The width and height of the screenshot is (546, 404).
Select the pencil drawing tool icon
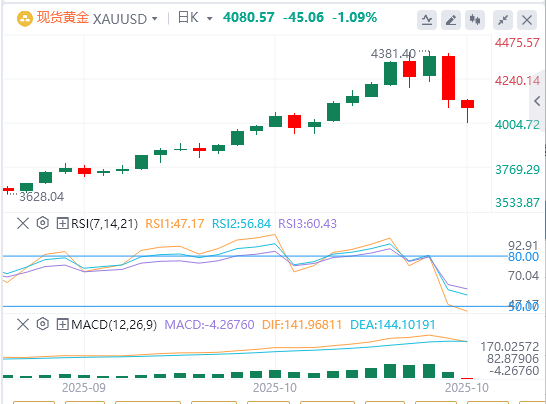(451, 20)
